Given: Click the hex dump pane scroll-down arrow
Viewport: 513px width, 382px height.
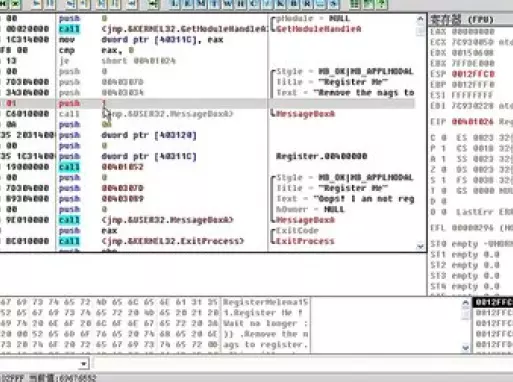Looking at the screenshot, I should click(x=466, y=347).
